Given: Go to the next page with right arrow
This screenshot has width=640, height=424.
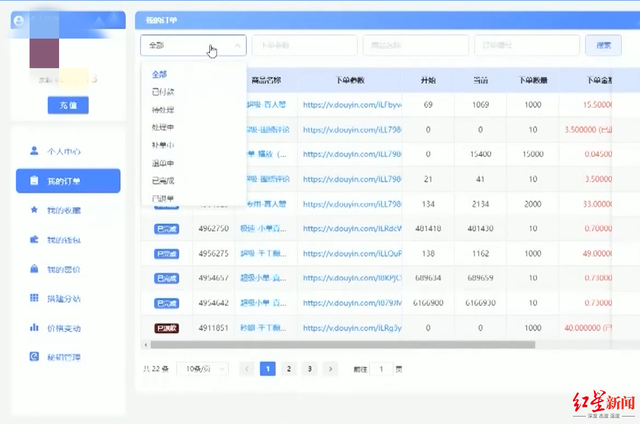Looking at the screenshot, I should tap(331, 369).
